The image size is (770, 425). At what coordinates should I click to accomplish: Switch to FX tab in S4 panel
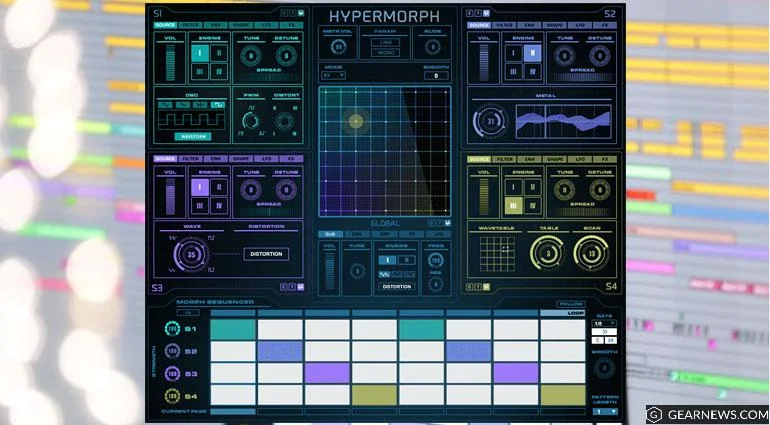point(605,159)
